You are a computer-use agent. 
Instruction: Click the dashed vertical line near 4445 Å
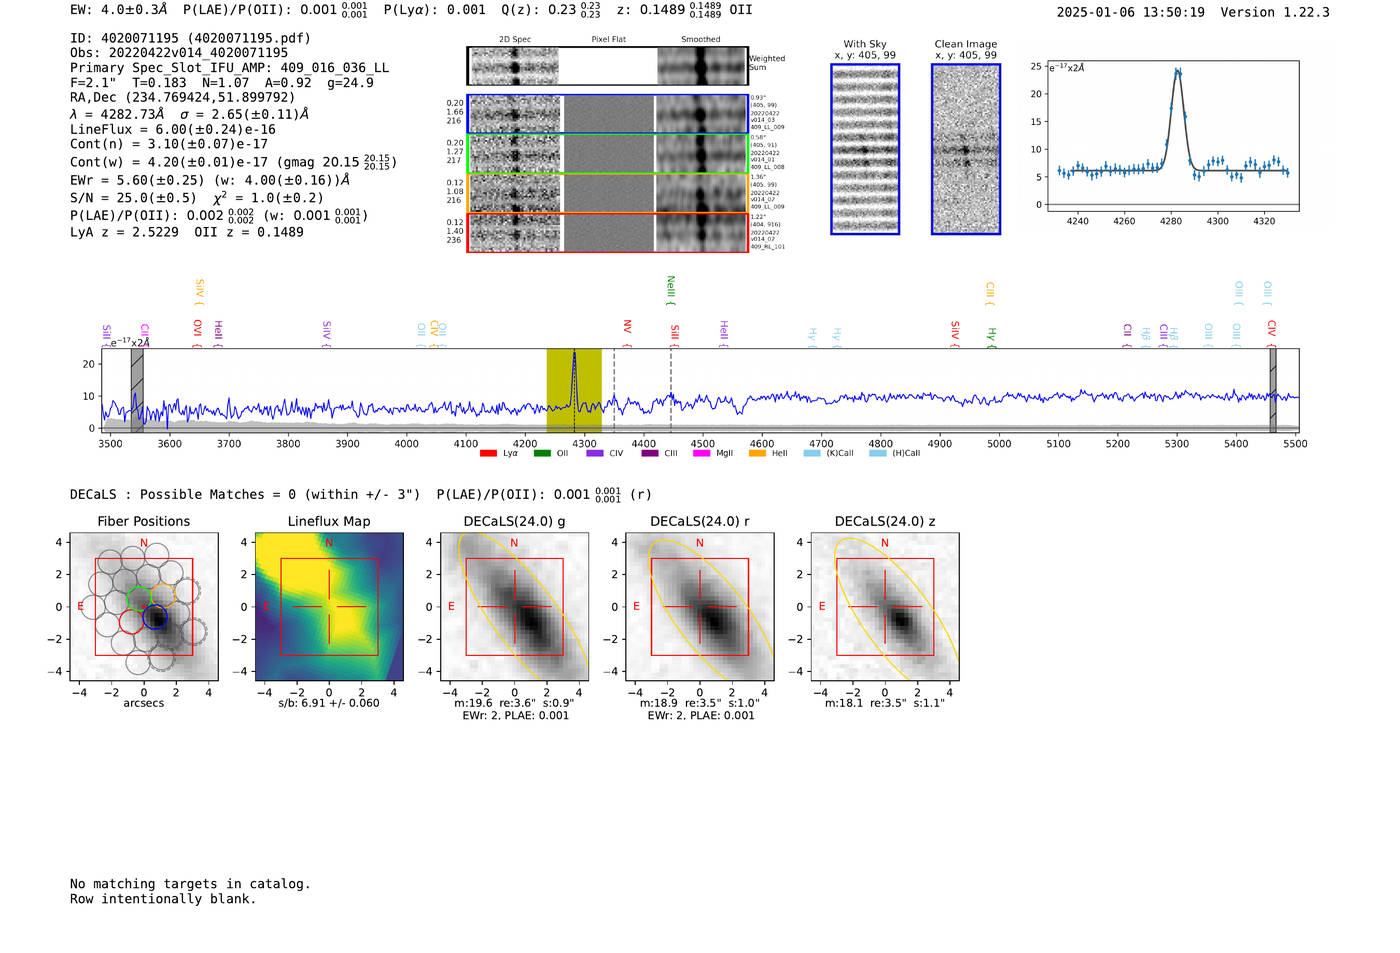click(671, 390)
